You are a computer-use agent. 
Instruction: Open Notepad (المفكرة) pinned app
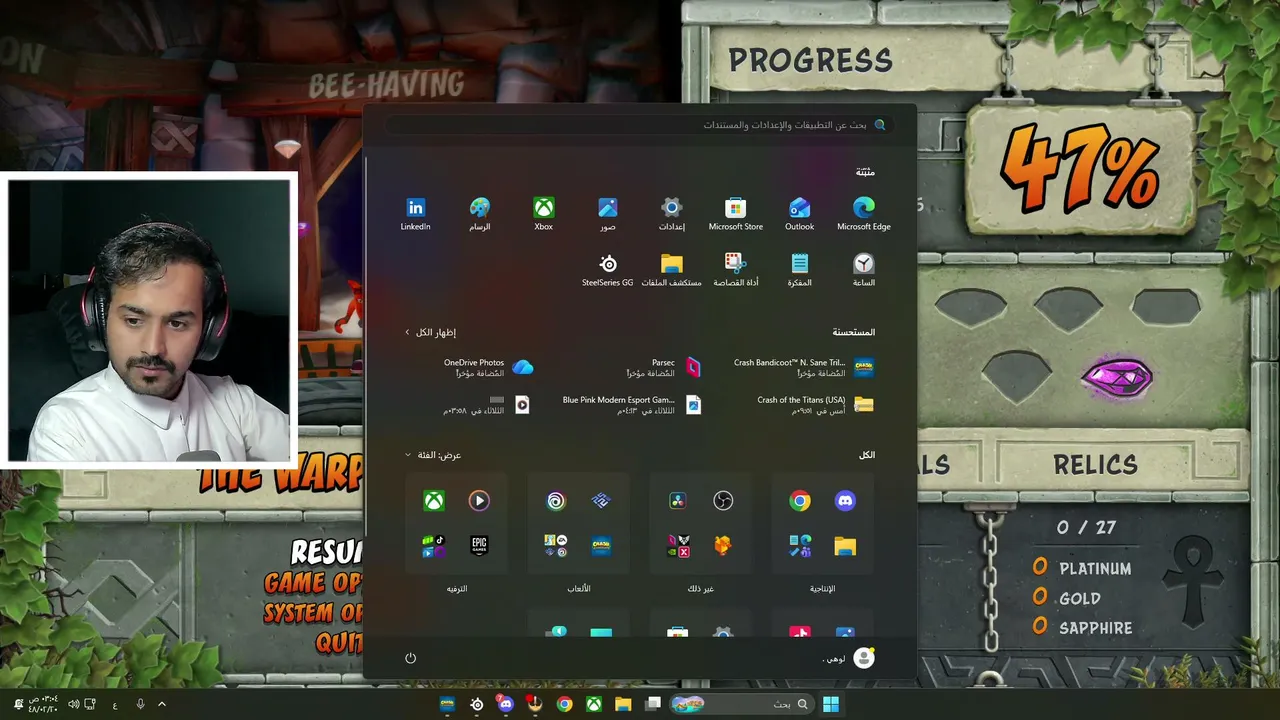pos(800,270)
